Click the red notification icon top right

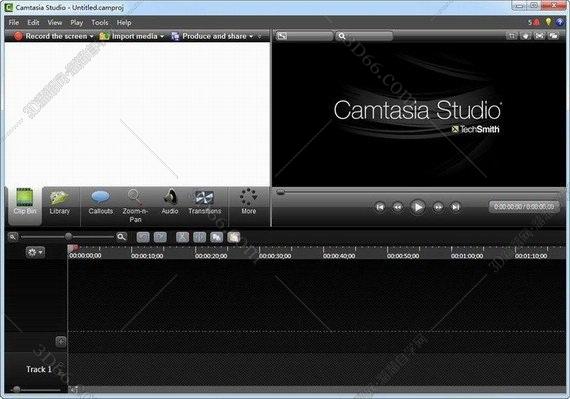536,23
